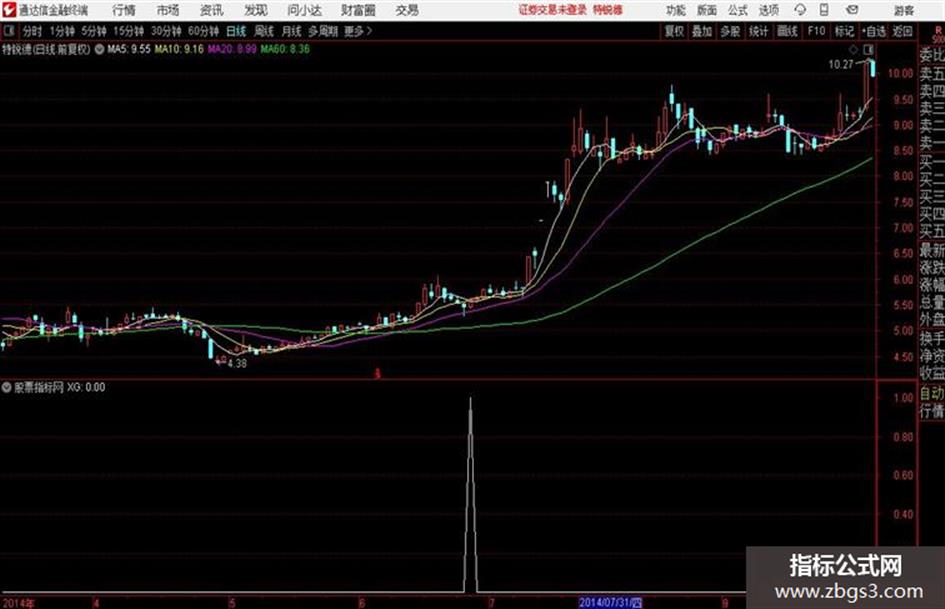Click the 4.38 low price label
Screen dimensions: 945x609
237,363
